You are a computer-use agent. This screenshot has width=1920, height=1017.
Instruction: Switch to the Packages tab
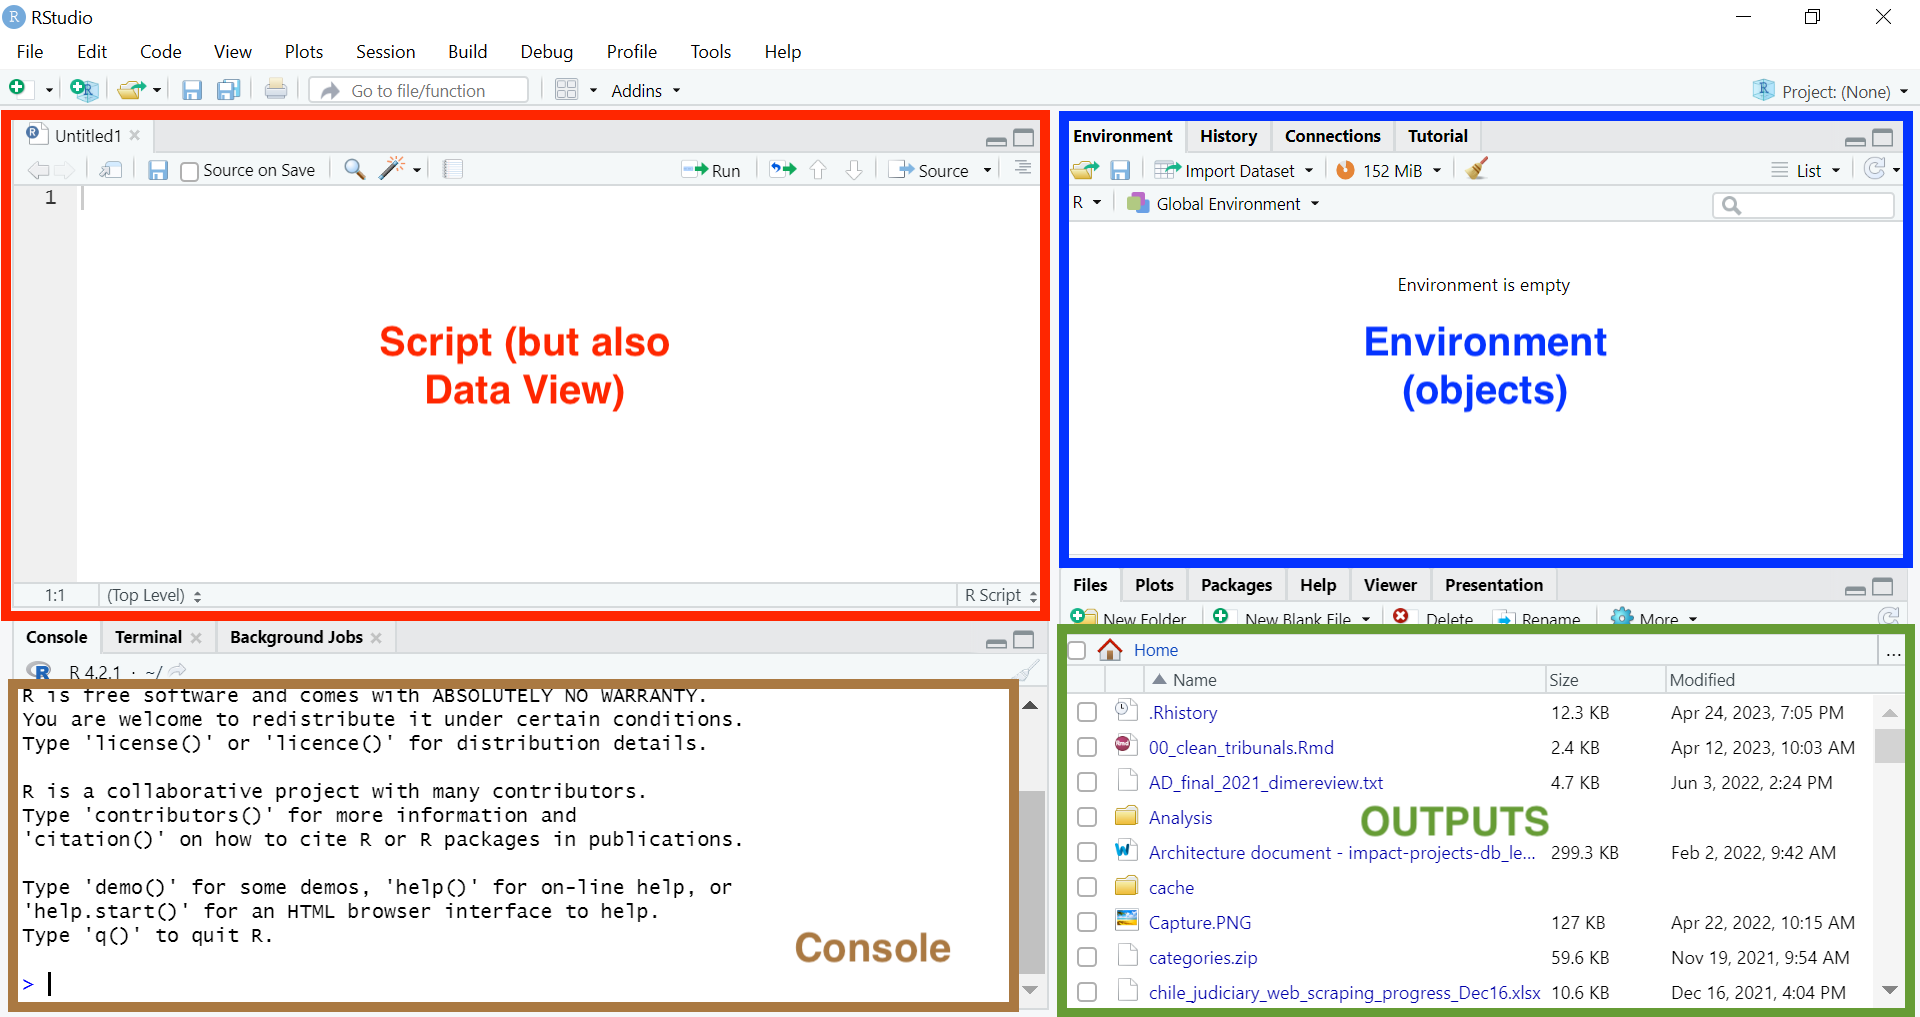1236,585
